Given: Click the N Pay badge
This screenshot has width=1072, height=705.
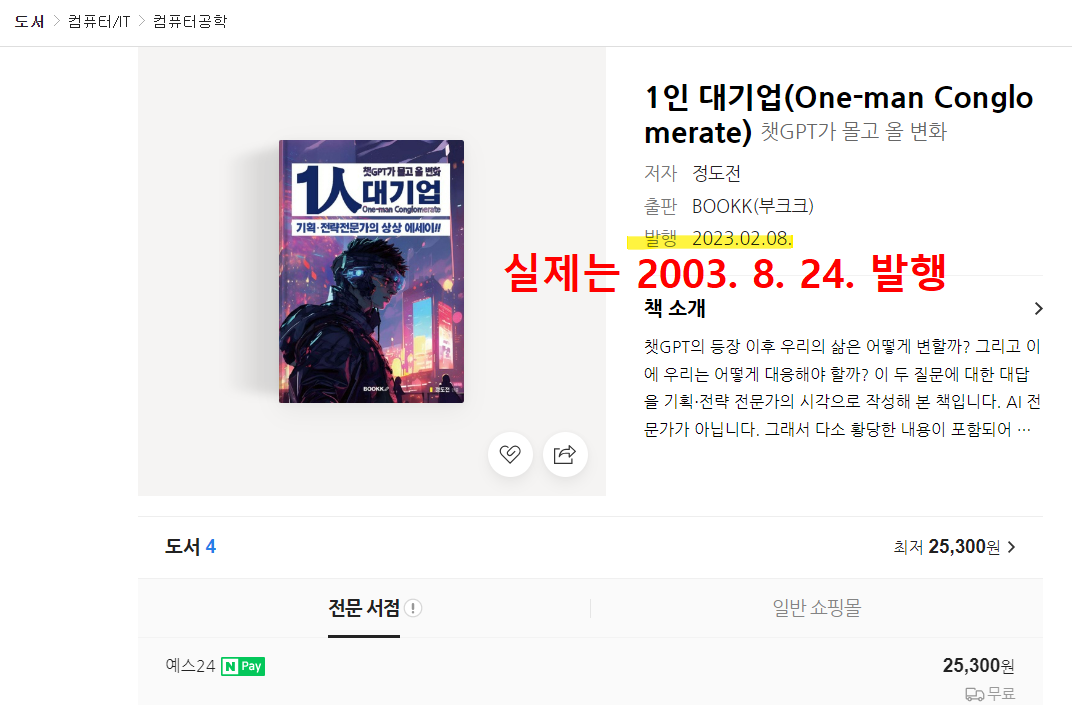Looking at the screenshot, I should [x=243, y=666].
